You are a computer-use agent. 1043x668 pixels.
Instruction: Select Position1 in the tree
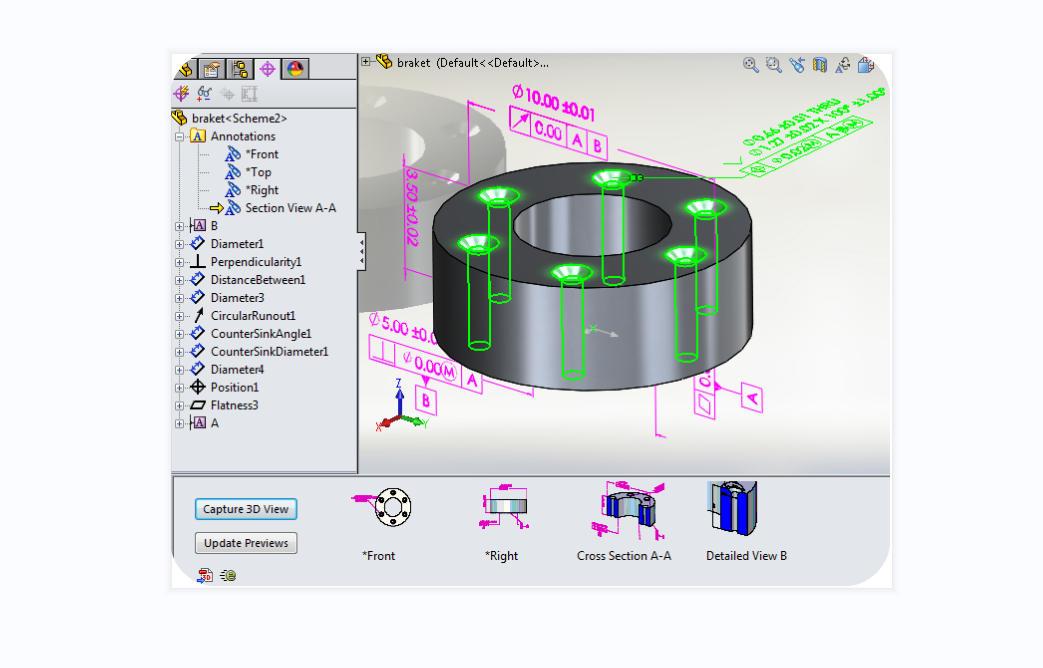[224, 388]
